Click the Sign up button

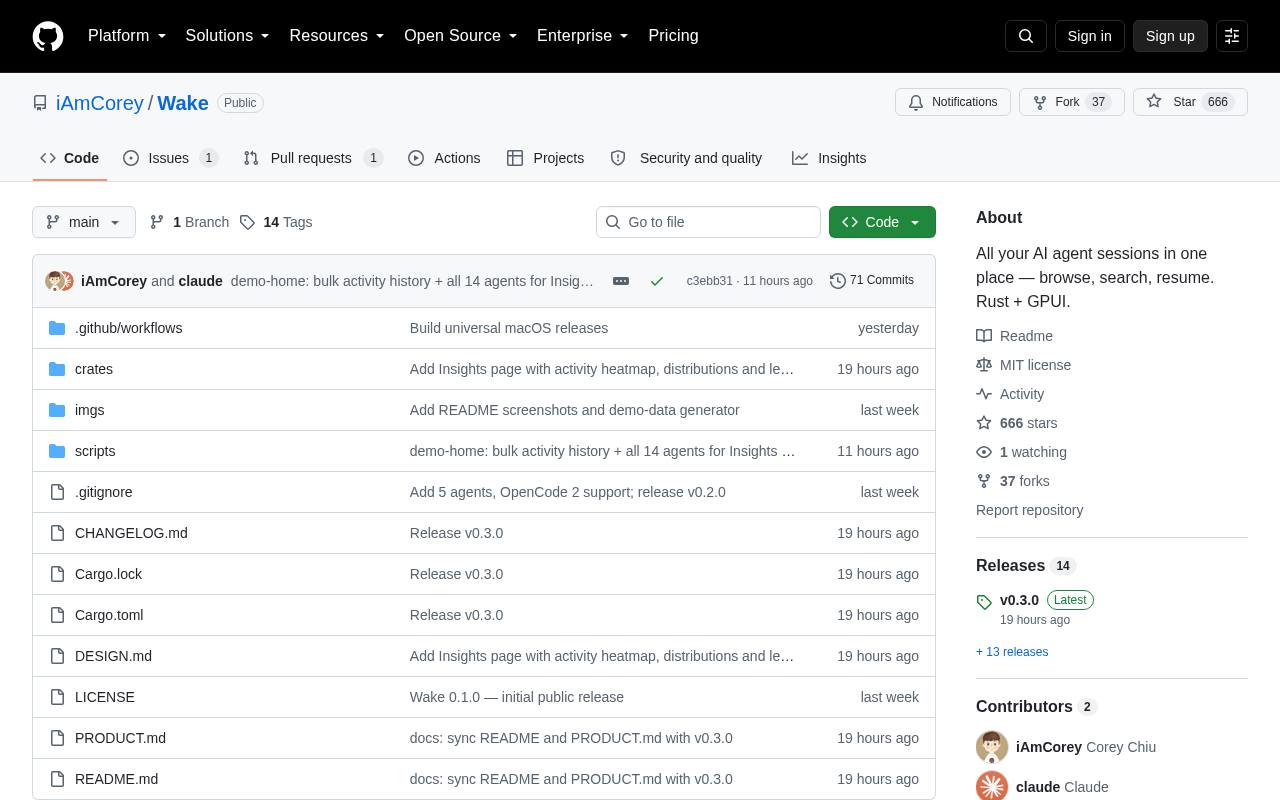click(x=1170, y=36)
